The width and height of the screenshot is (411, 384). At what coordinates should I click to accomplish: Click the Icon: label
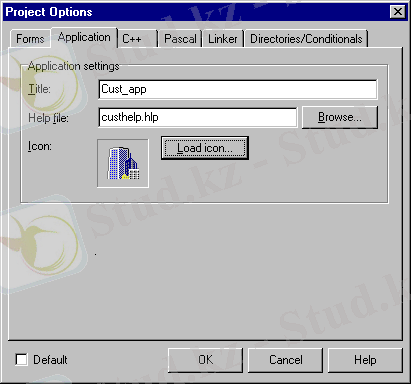[40, 146]
